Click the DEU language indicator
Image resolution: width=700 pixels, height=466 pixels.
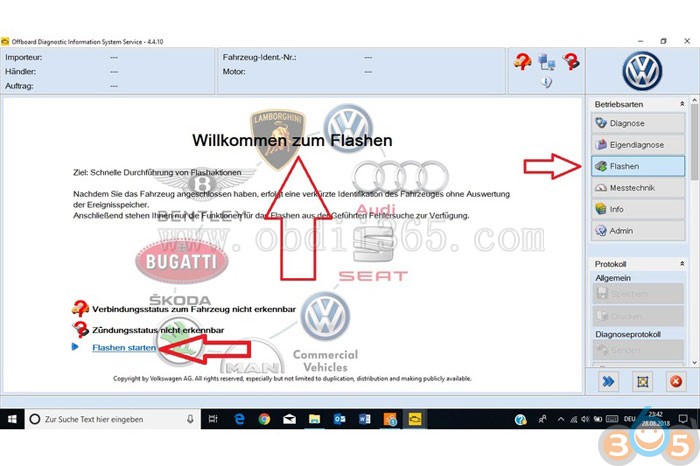pyautogui.click(x=629, y=419)
